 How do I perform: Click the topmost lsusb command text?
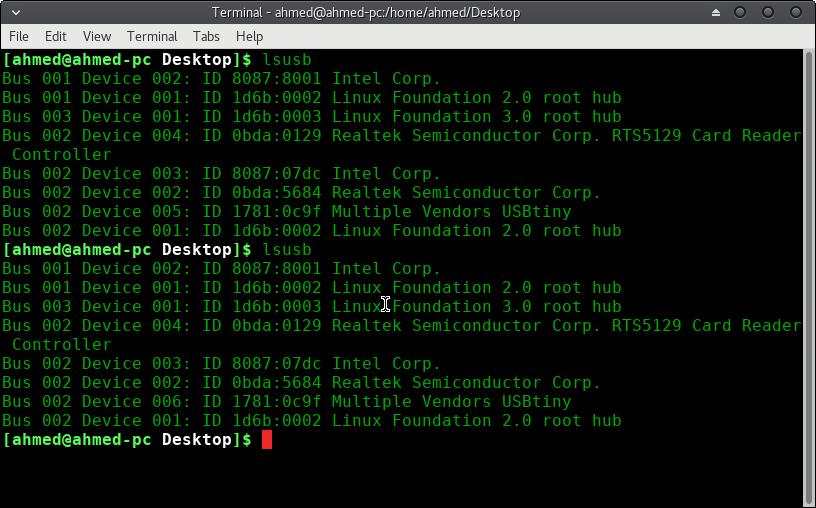(x=287, y=60)
